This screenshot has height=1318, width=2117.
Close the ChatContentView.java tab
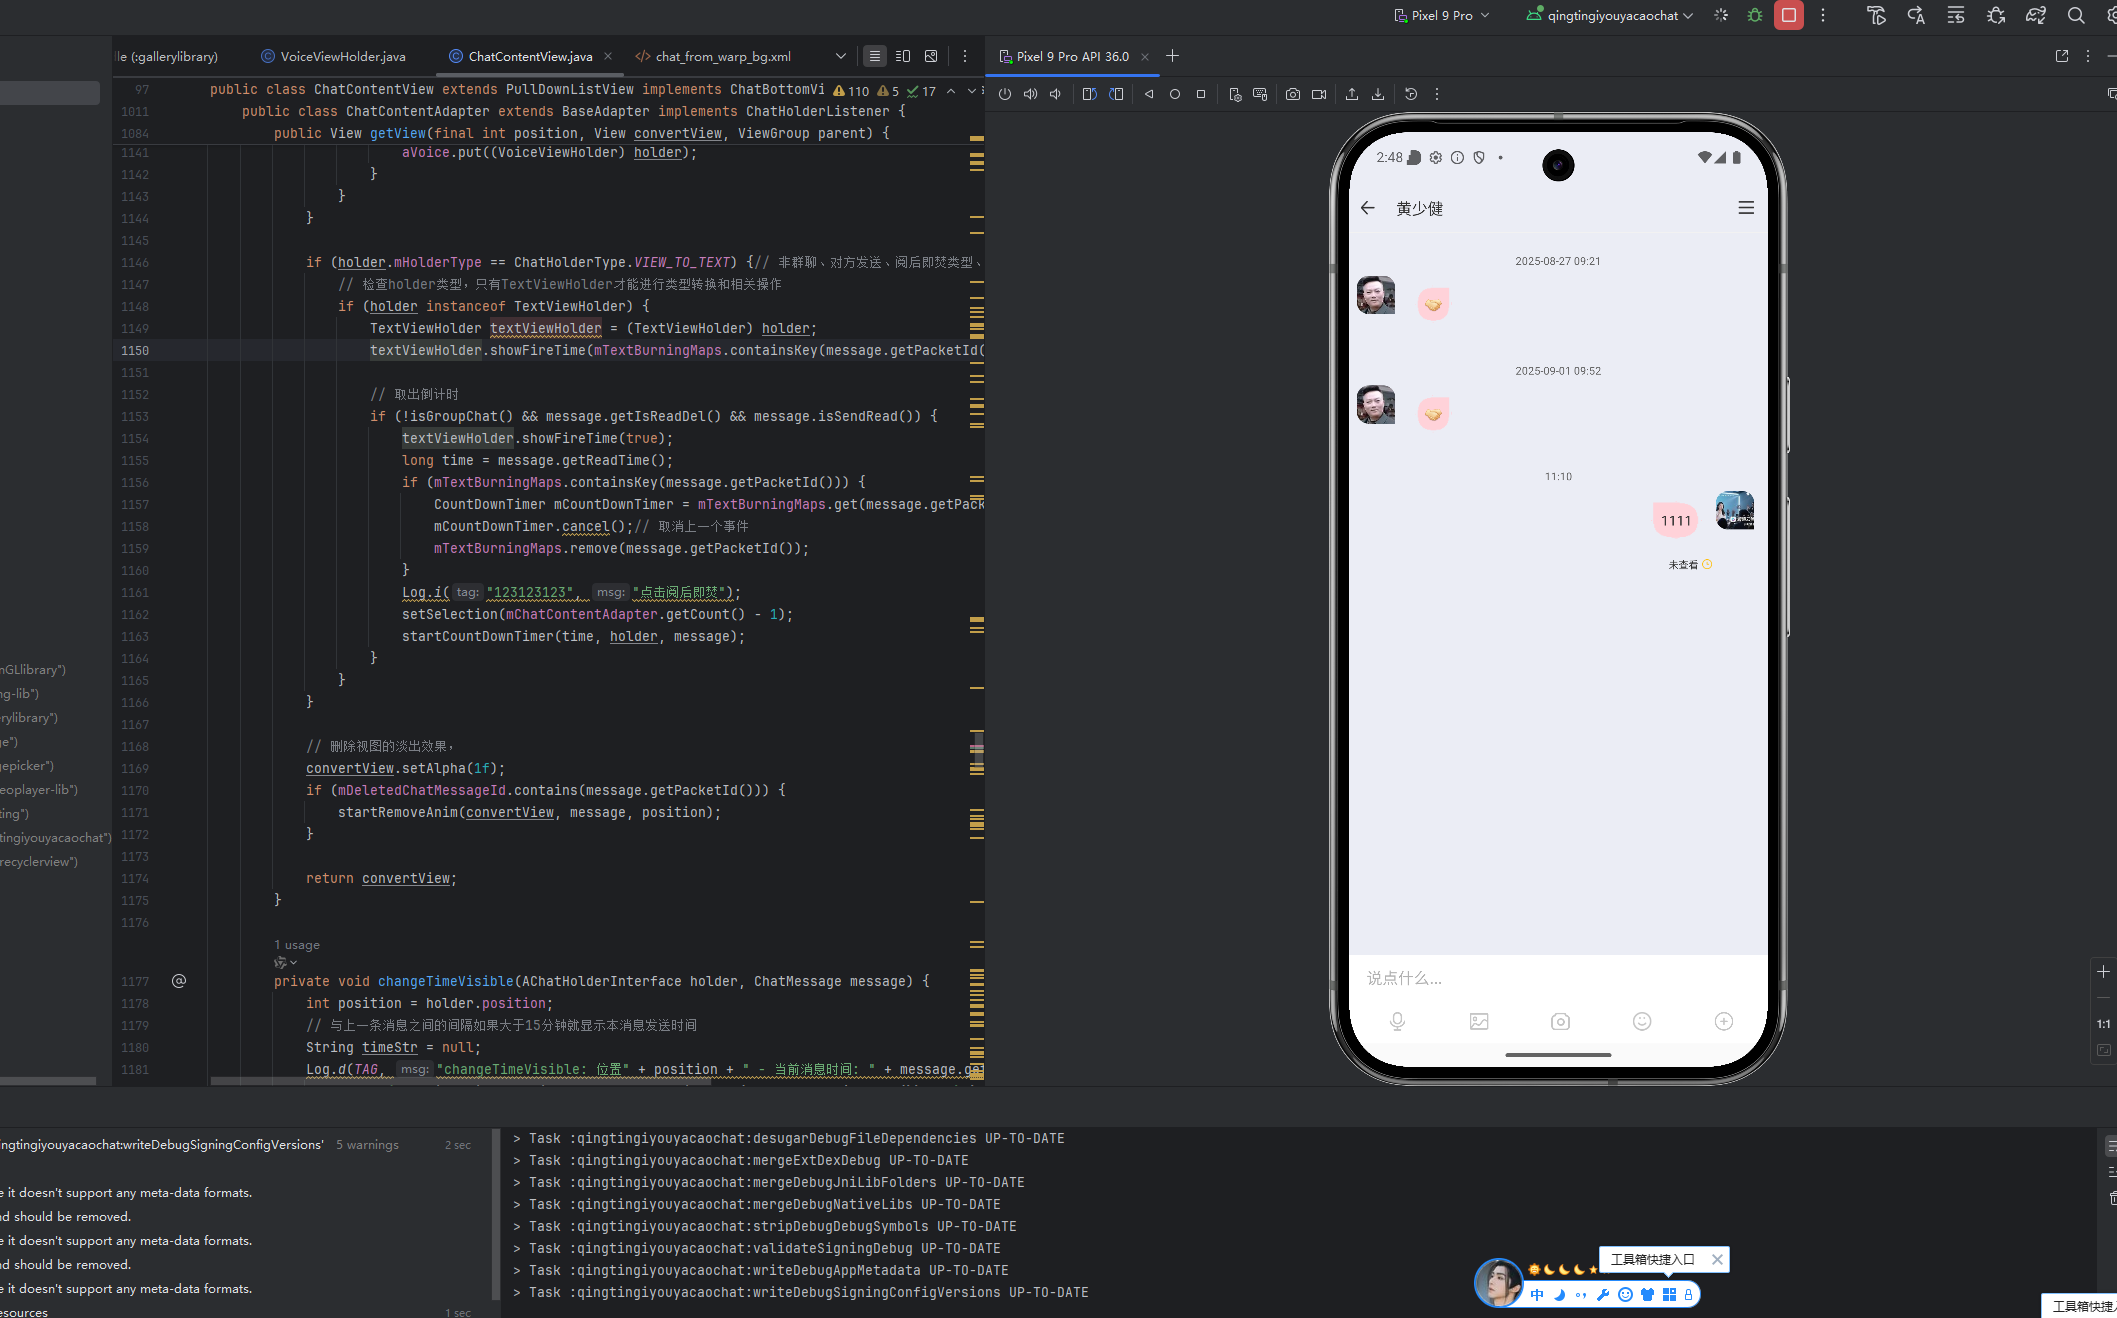(x=608, y=56)
